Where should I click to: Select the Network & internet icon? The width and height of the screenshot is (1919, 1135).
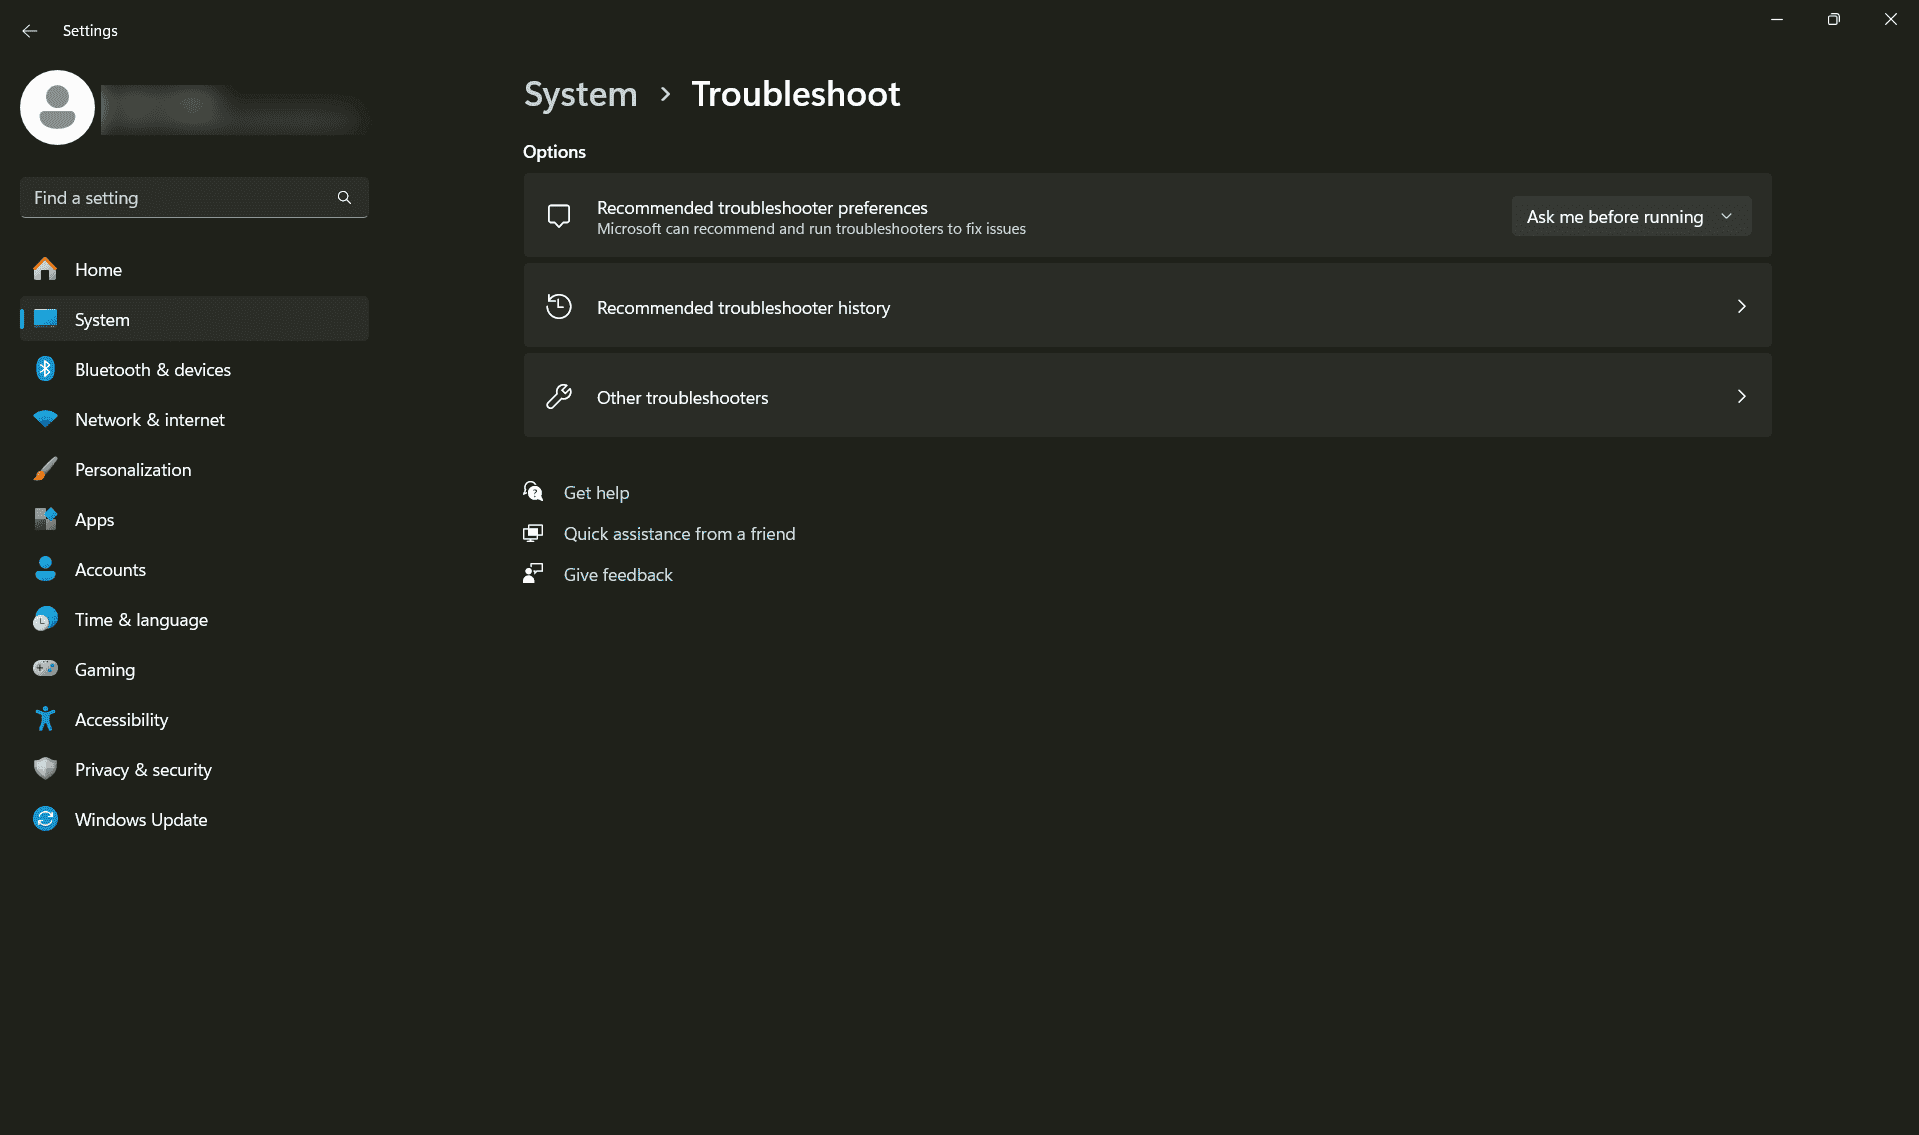pos(46,419)
